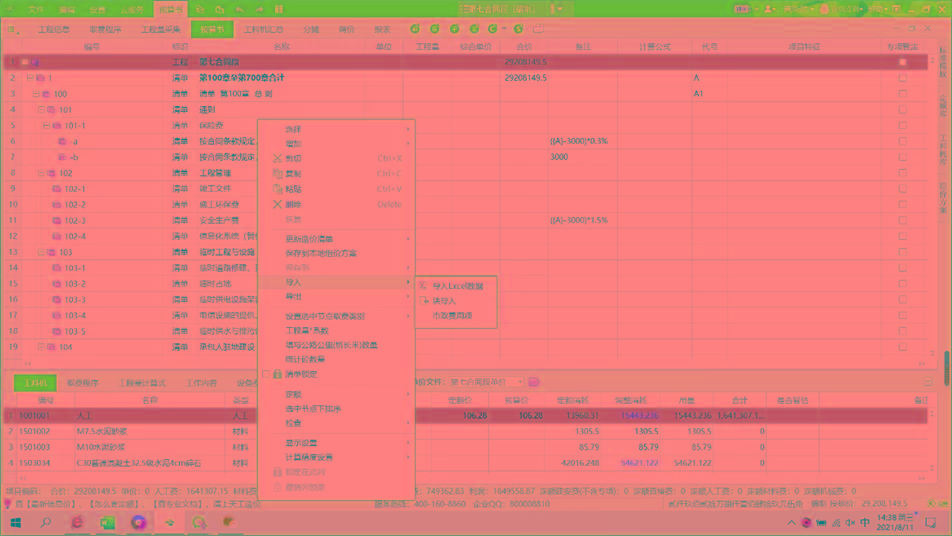
Task: Select cell 15443.236 in 调整消耗 column
Action: (x=633, y=415)
